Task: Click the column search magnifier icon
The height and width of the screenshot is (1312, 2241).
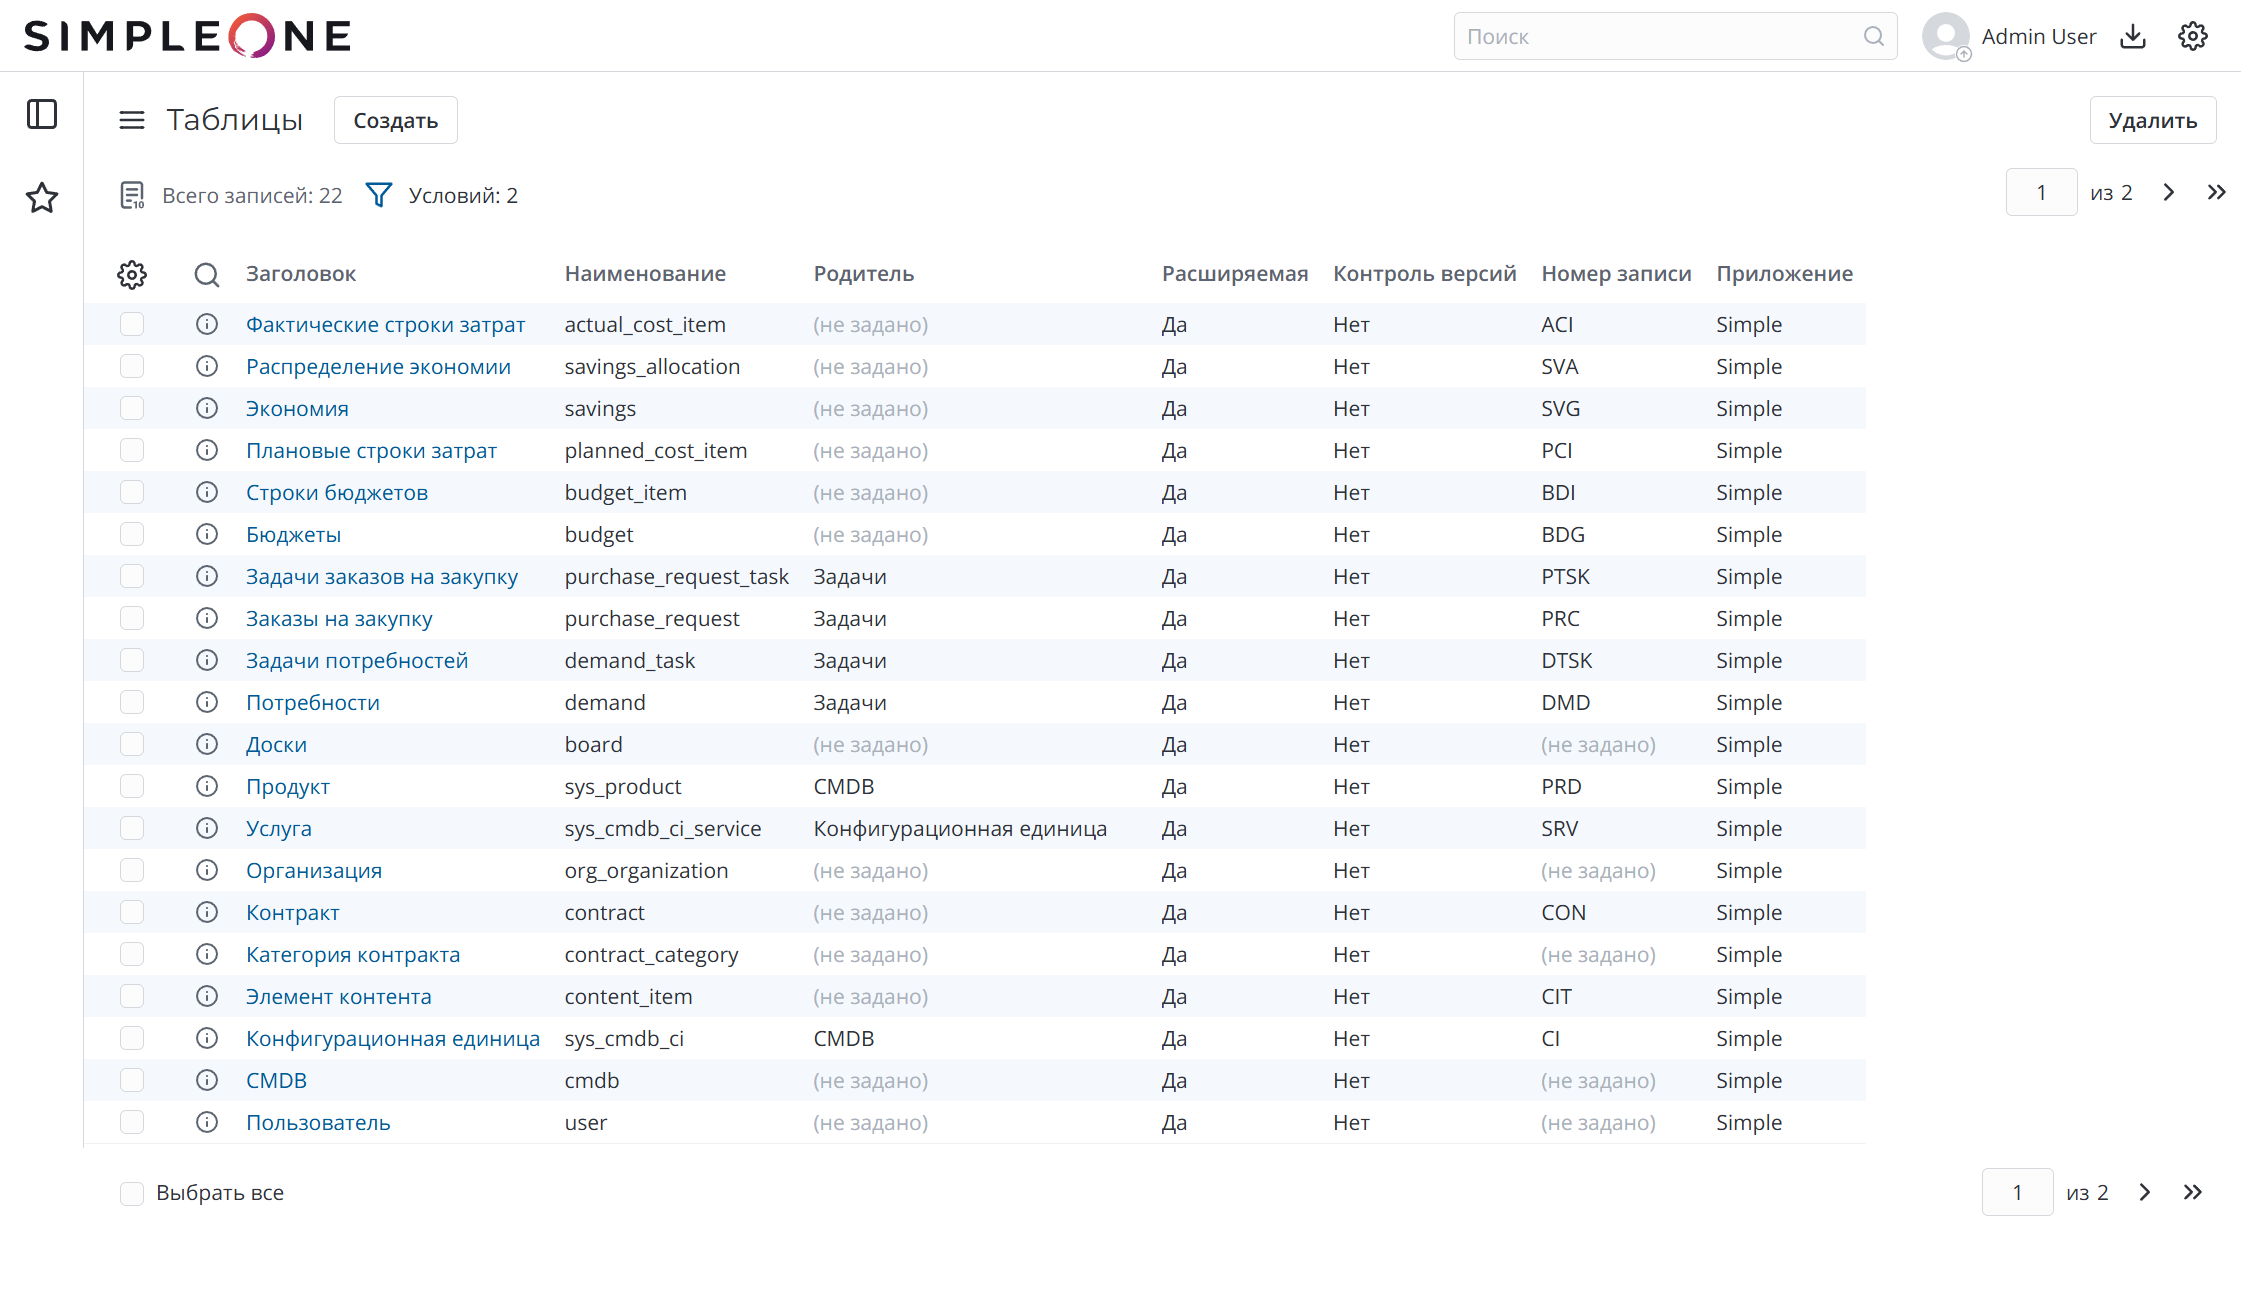Action: [207, 275]
